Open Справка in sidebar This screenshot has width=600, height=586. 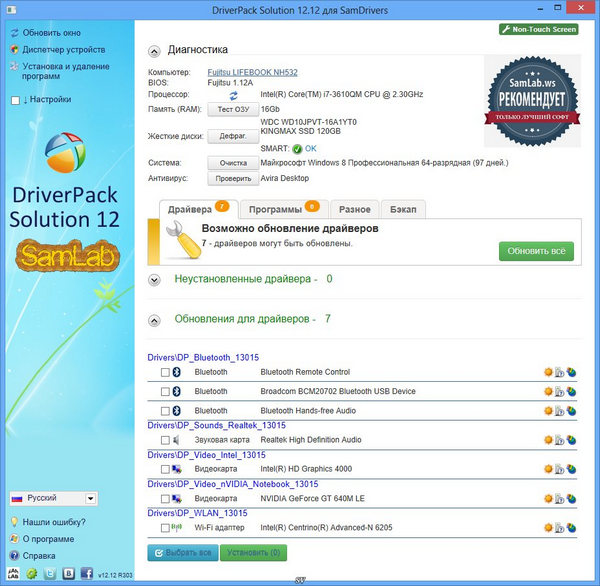33,556
